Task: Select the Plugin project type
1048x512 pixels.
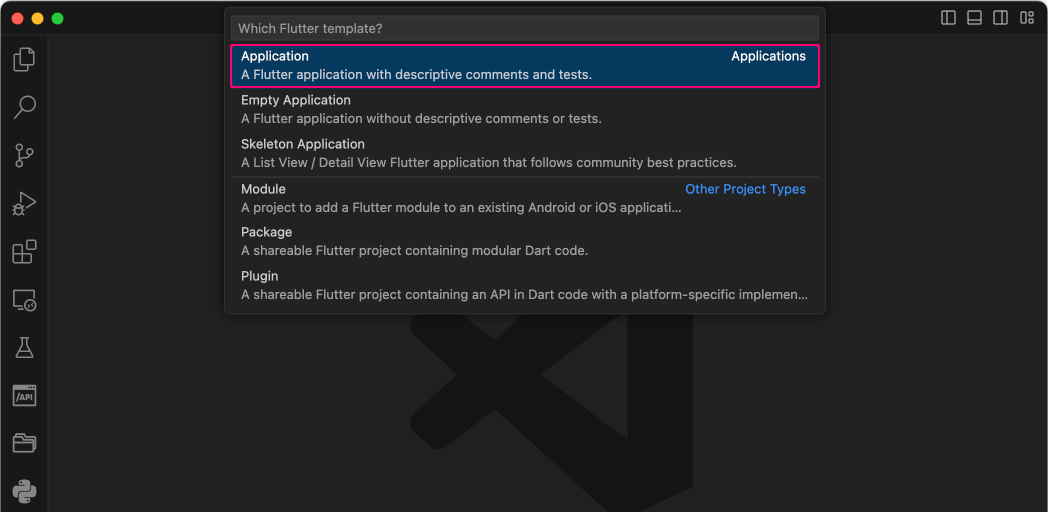Action: point(525,285)
